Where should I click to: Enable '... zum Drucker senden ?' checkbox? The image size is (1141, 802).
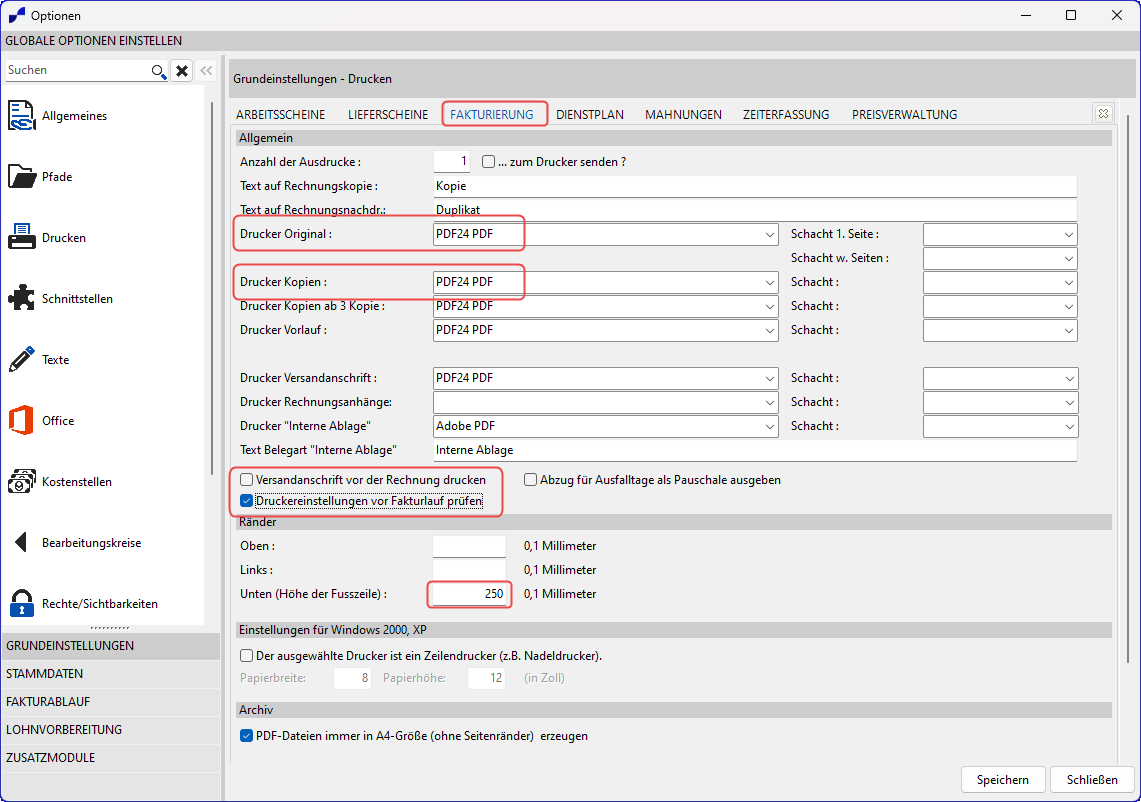click(488, 162)
